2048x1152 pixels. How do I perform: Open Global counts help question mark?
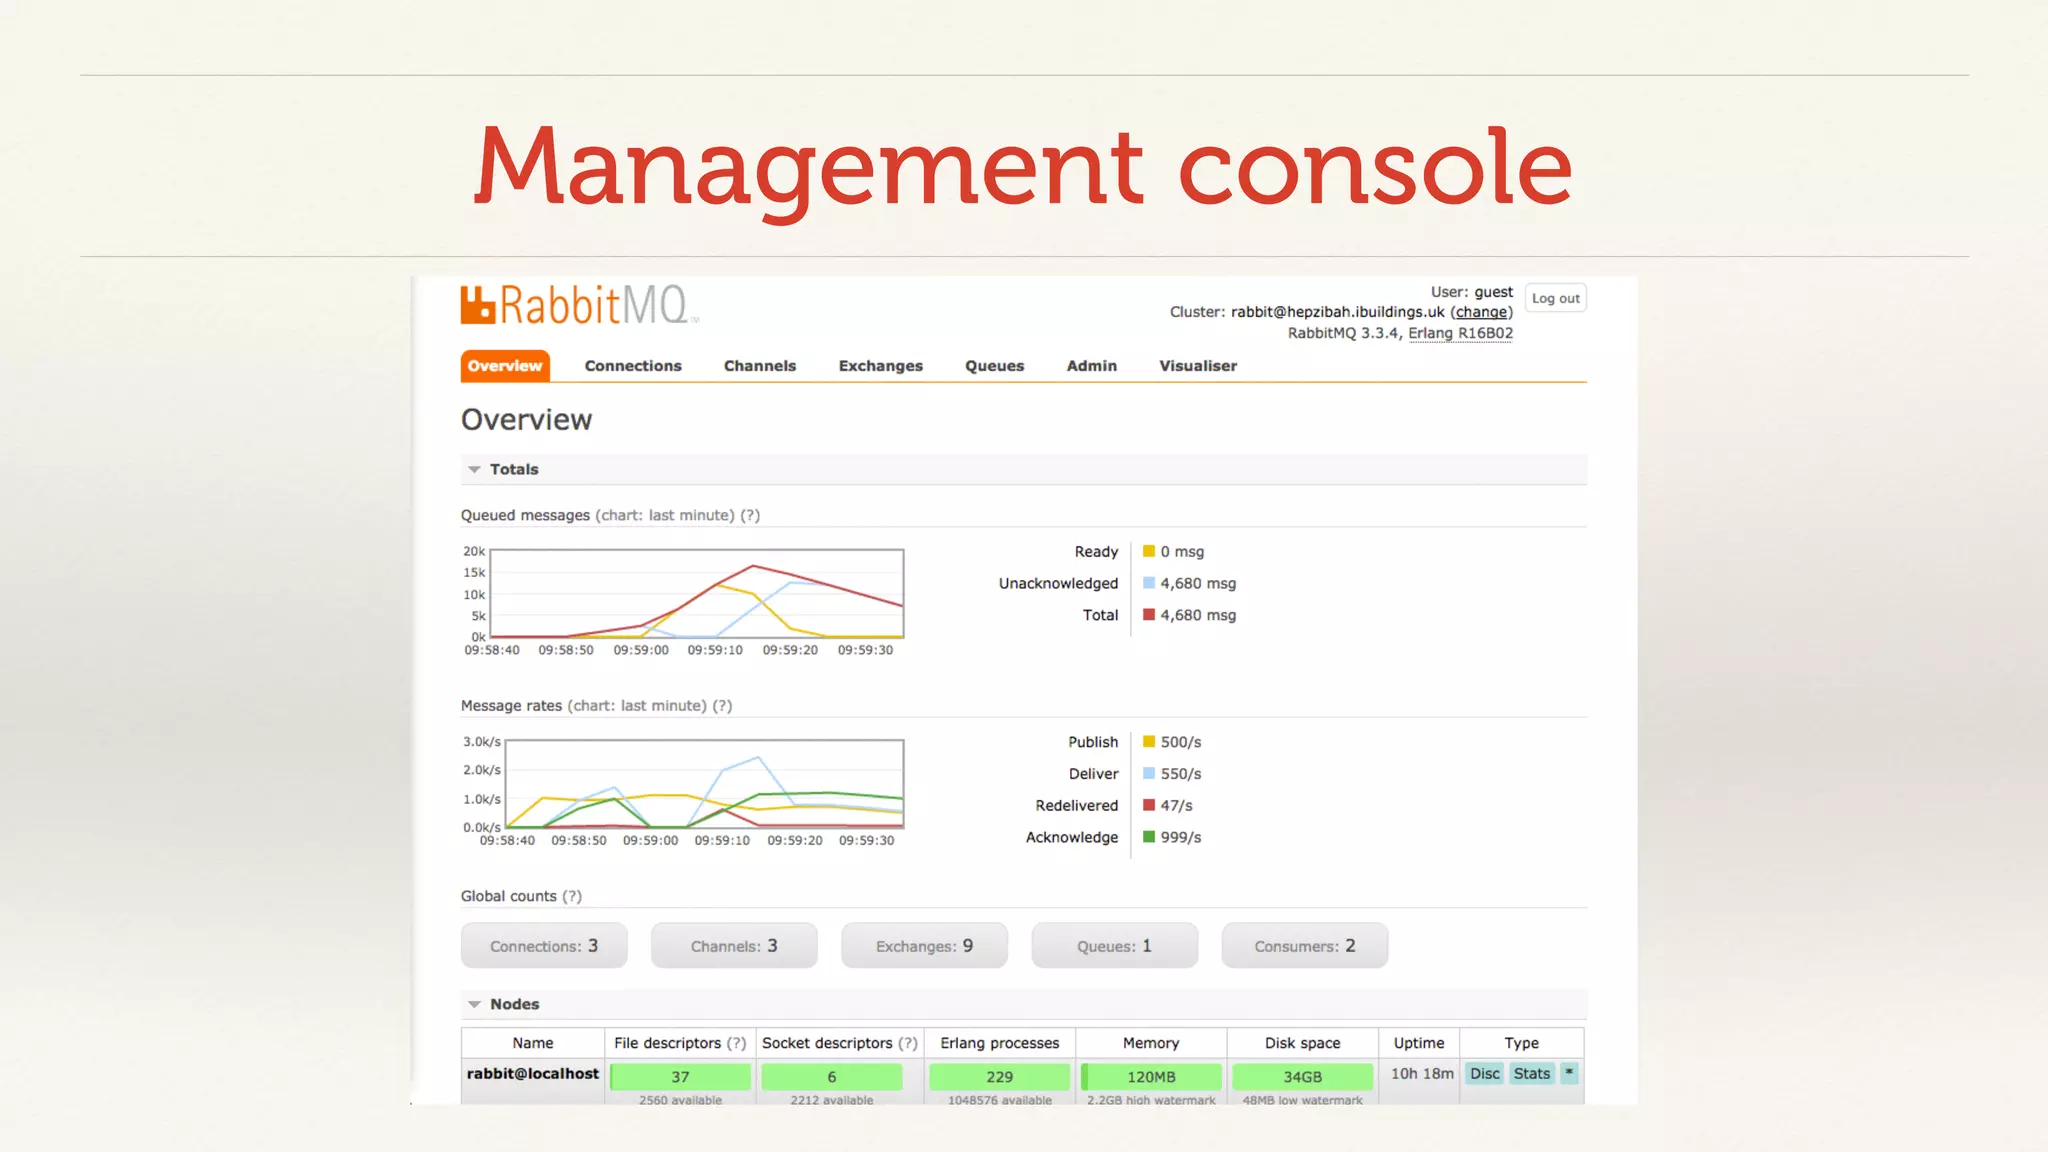coord(572,896)
